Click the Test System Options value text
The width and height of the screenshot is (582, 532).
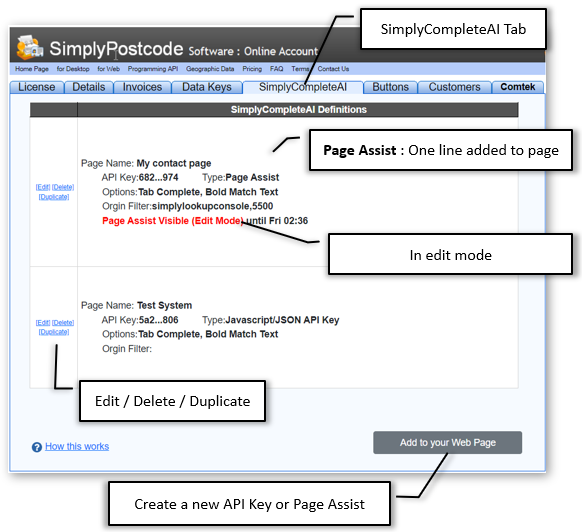pos(208,334)
